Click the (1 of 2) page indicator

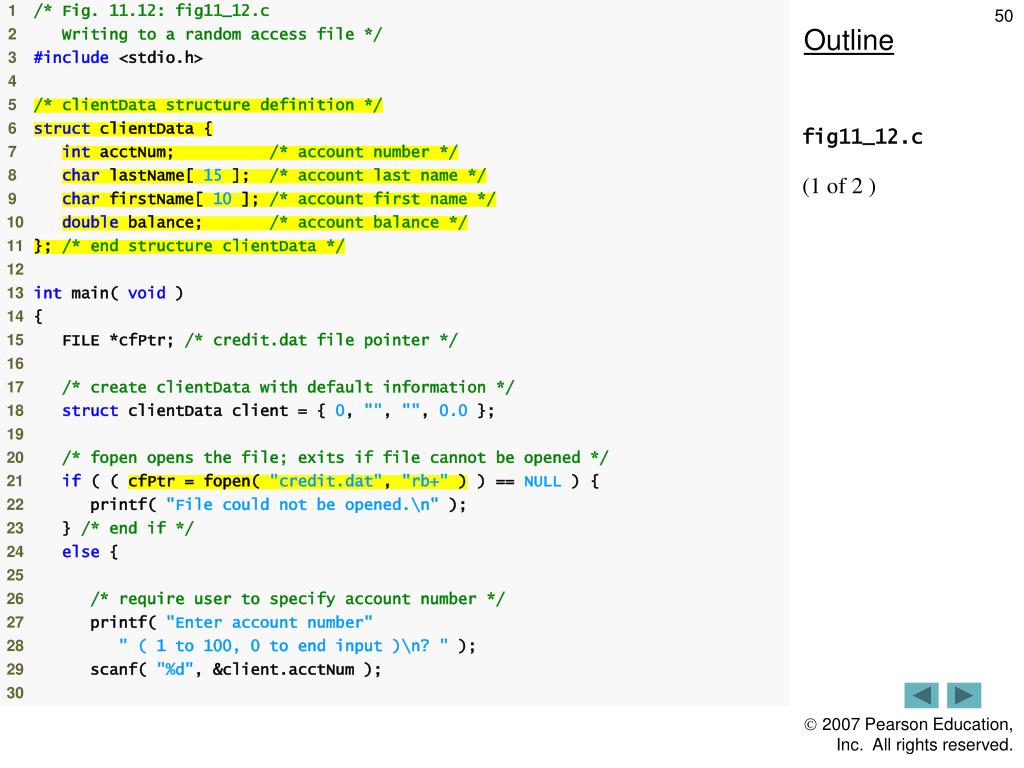(x=839, y=186)
